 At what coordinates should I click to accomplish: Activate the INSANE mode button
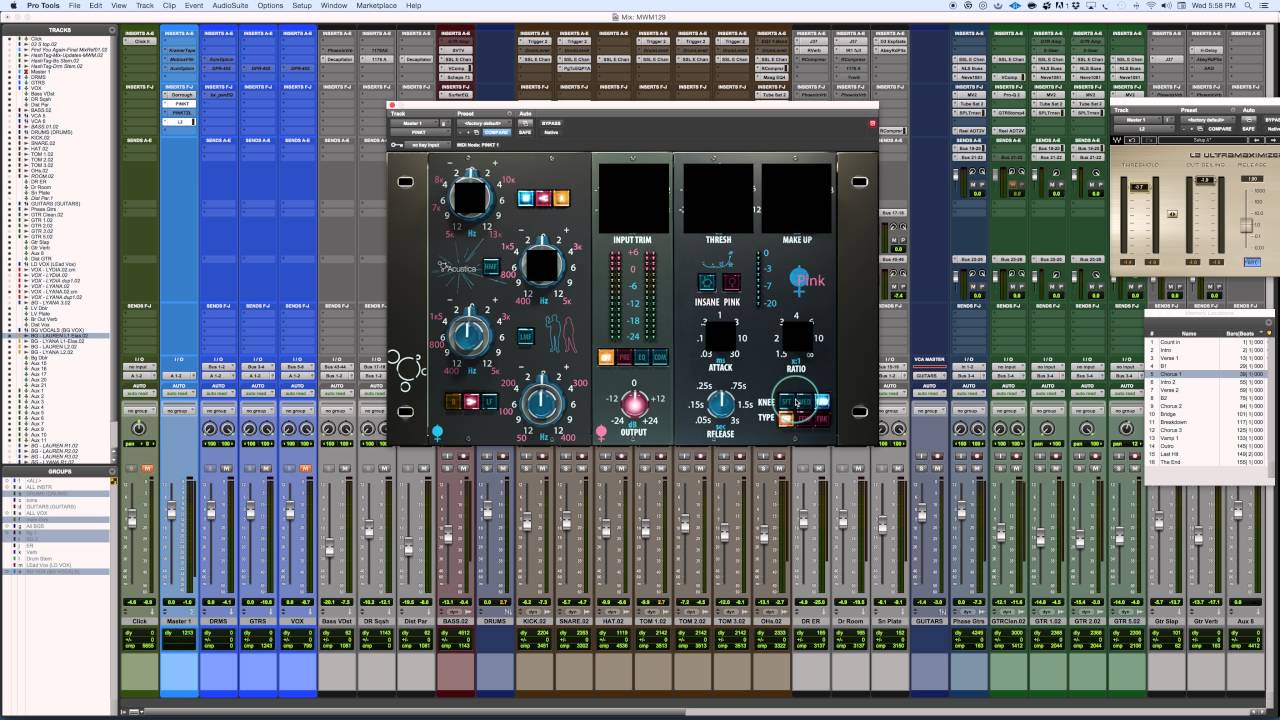(x=707, y=283)
